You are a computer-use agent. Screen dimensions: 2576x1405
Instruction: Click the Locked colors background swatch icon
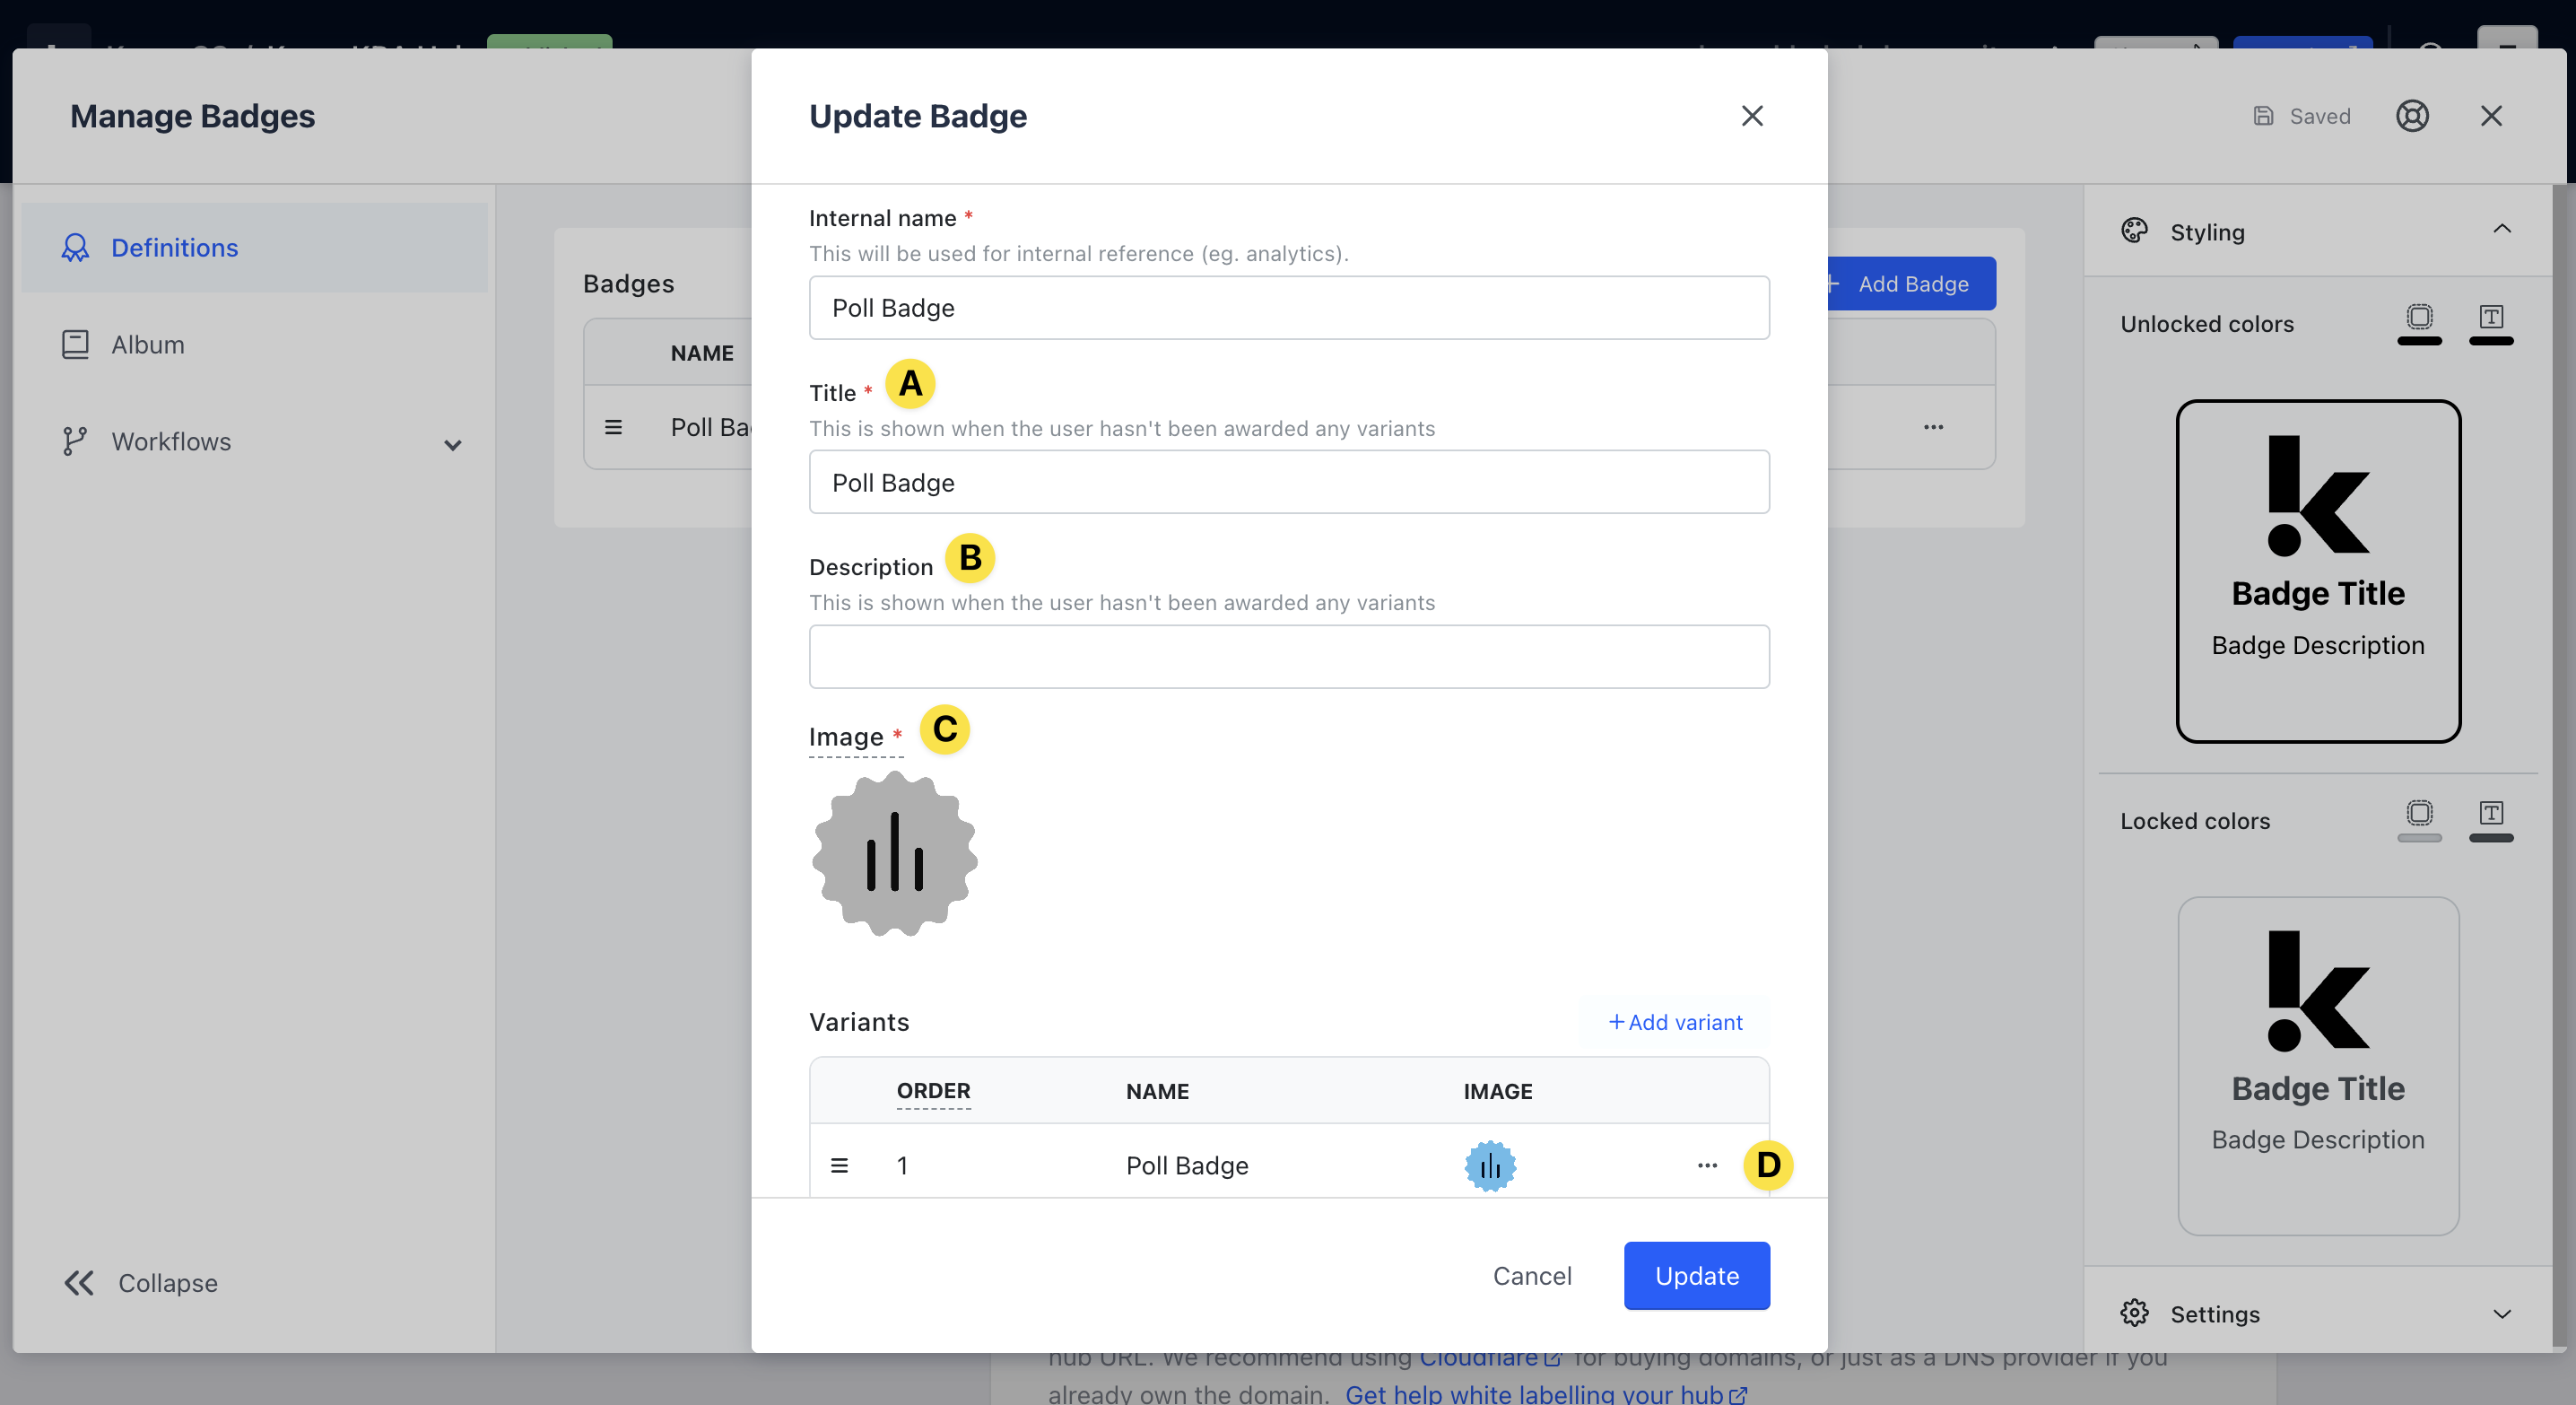coord(2418,815)
